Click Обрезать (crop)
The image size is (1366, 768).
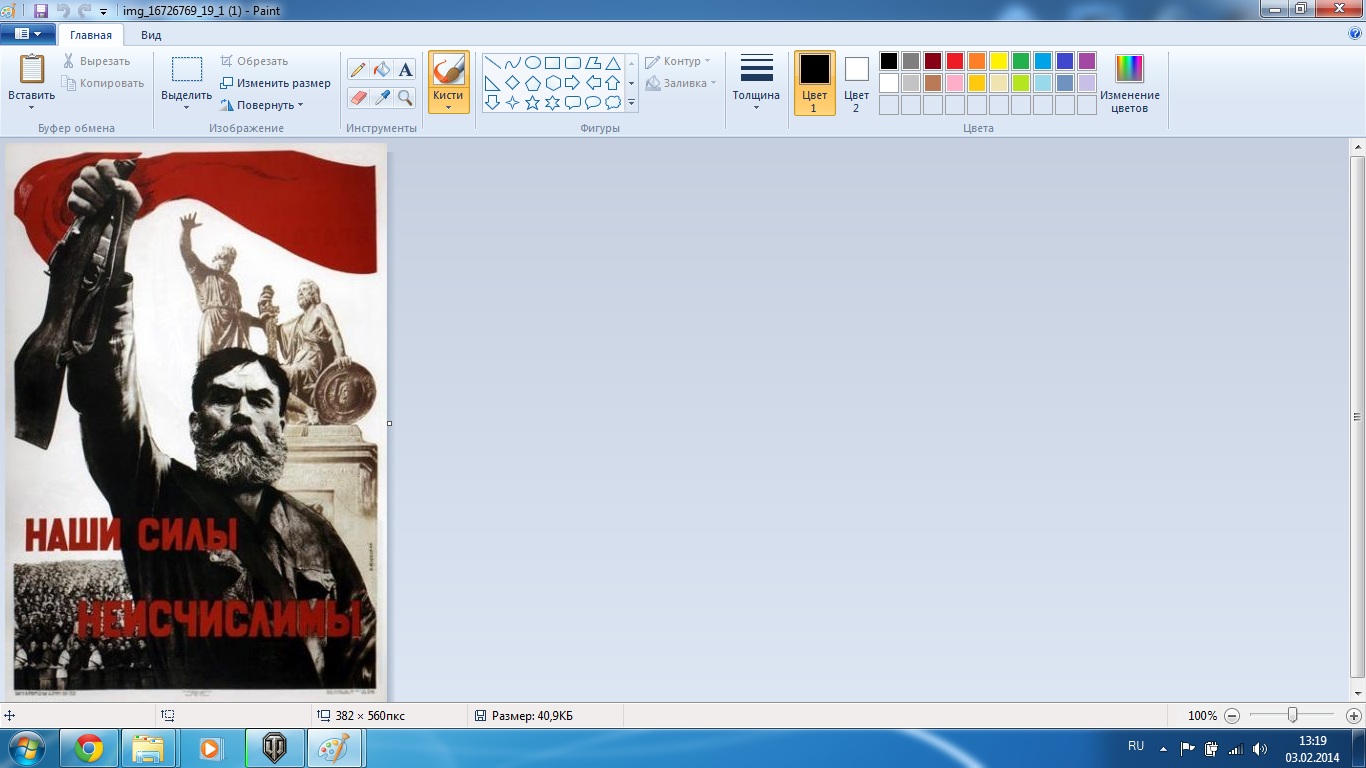[254, 61]
